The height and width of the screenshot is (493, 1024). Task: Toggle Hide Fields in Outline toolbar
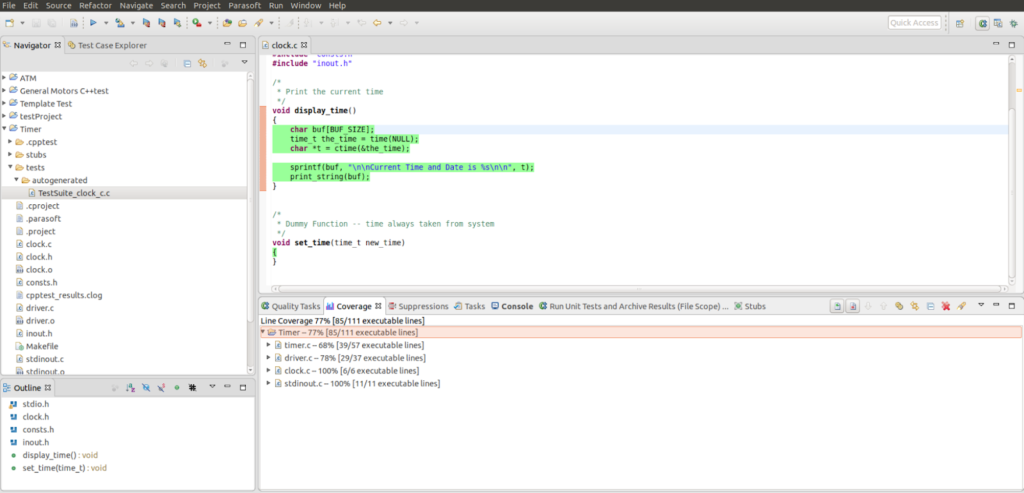pyautogui.click(x=146, y=387)
